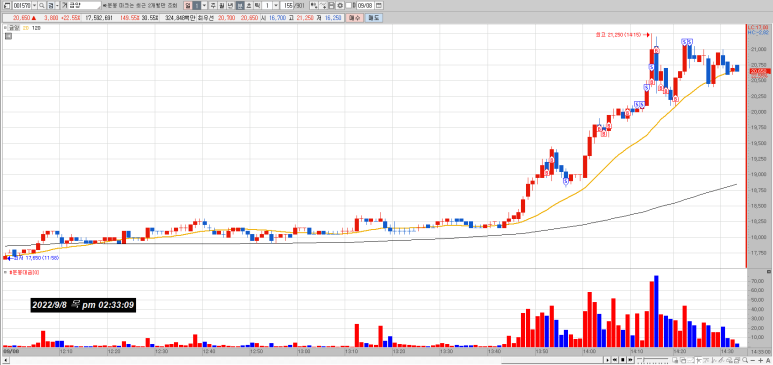773x365 pixels.
Task: Click the zoom in plus icon
Action: [x=760, y=360]
